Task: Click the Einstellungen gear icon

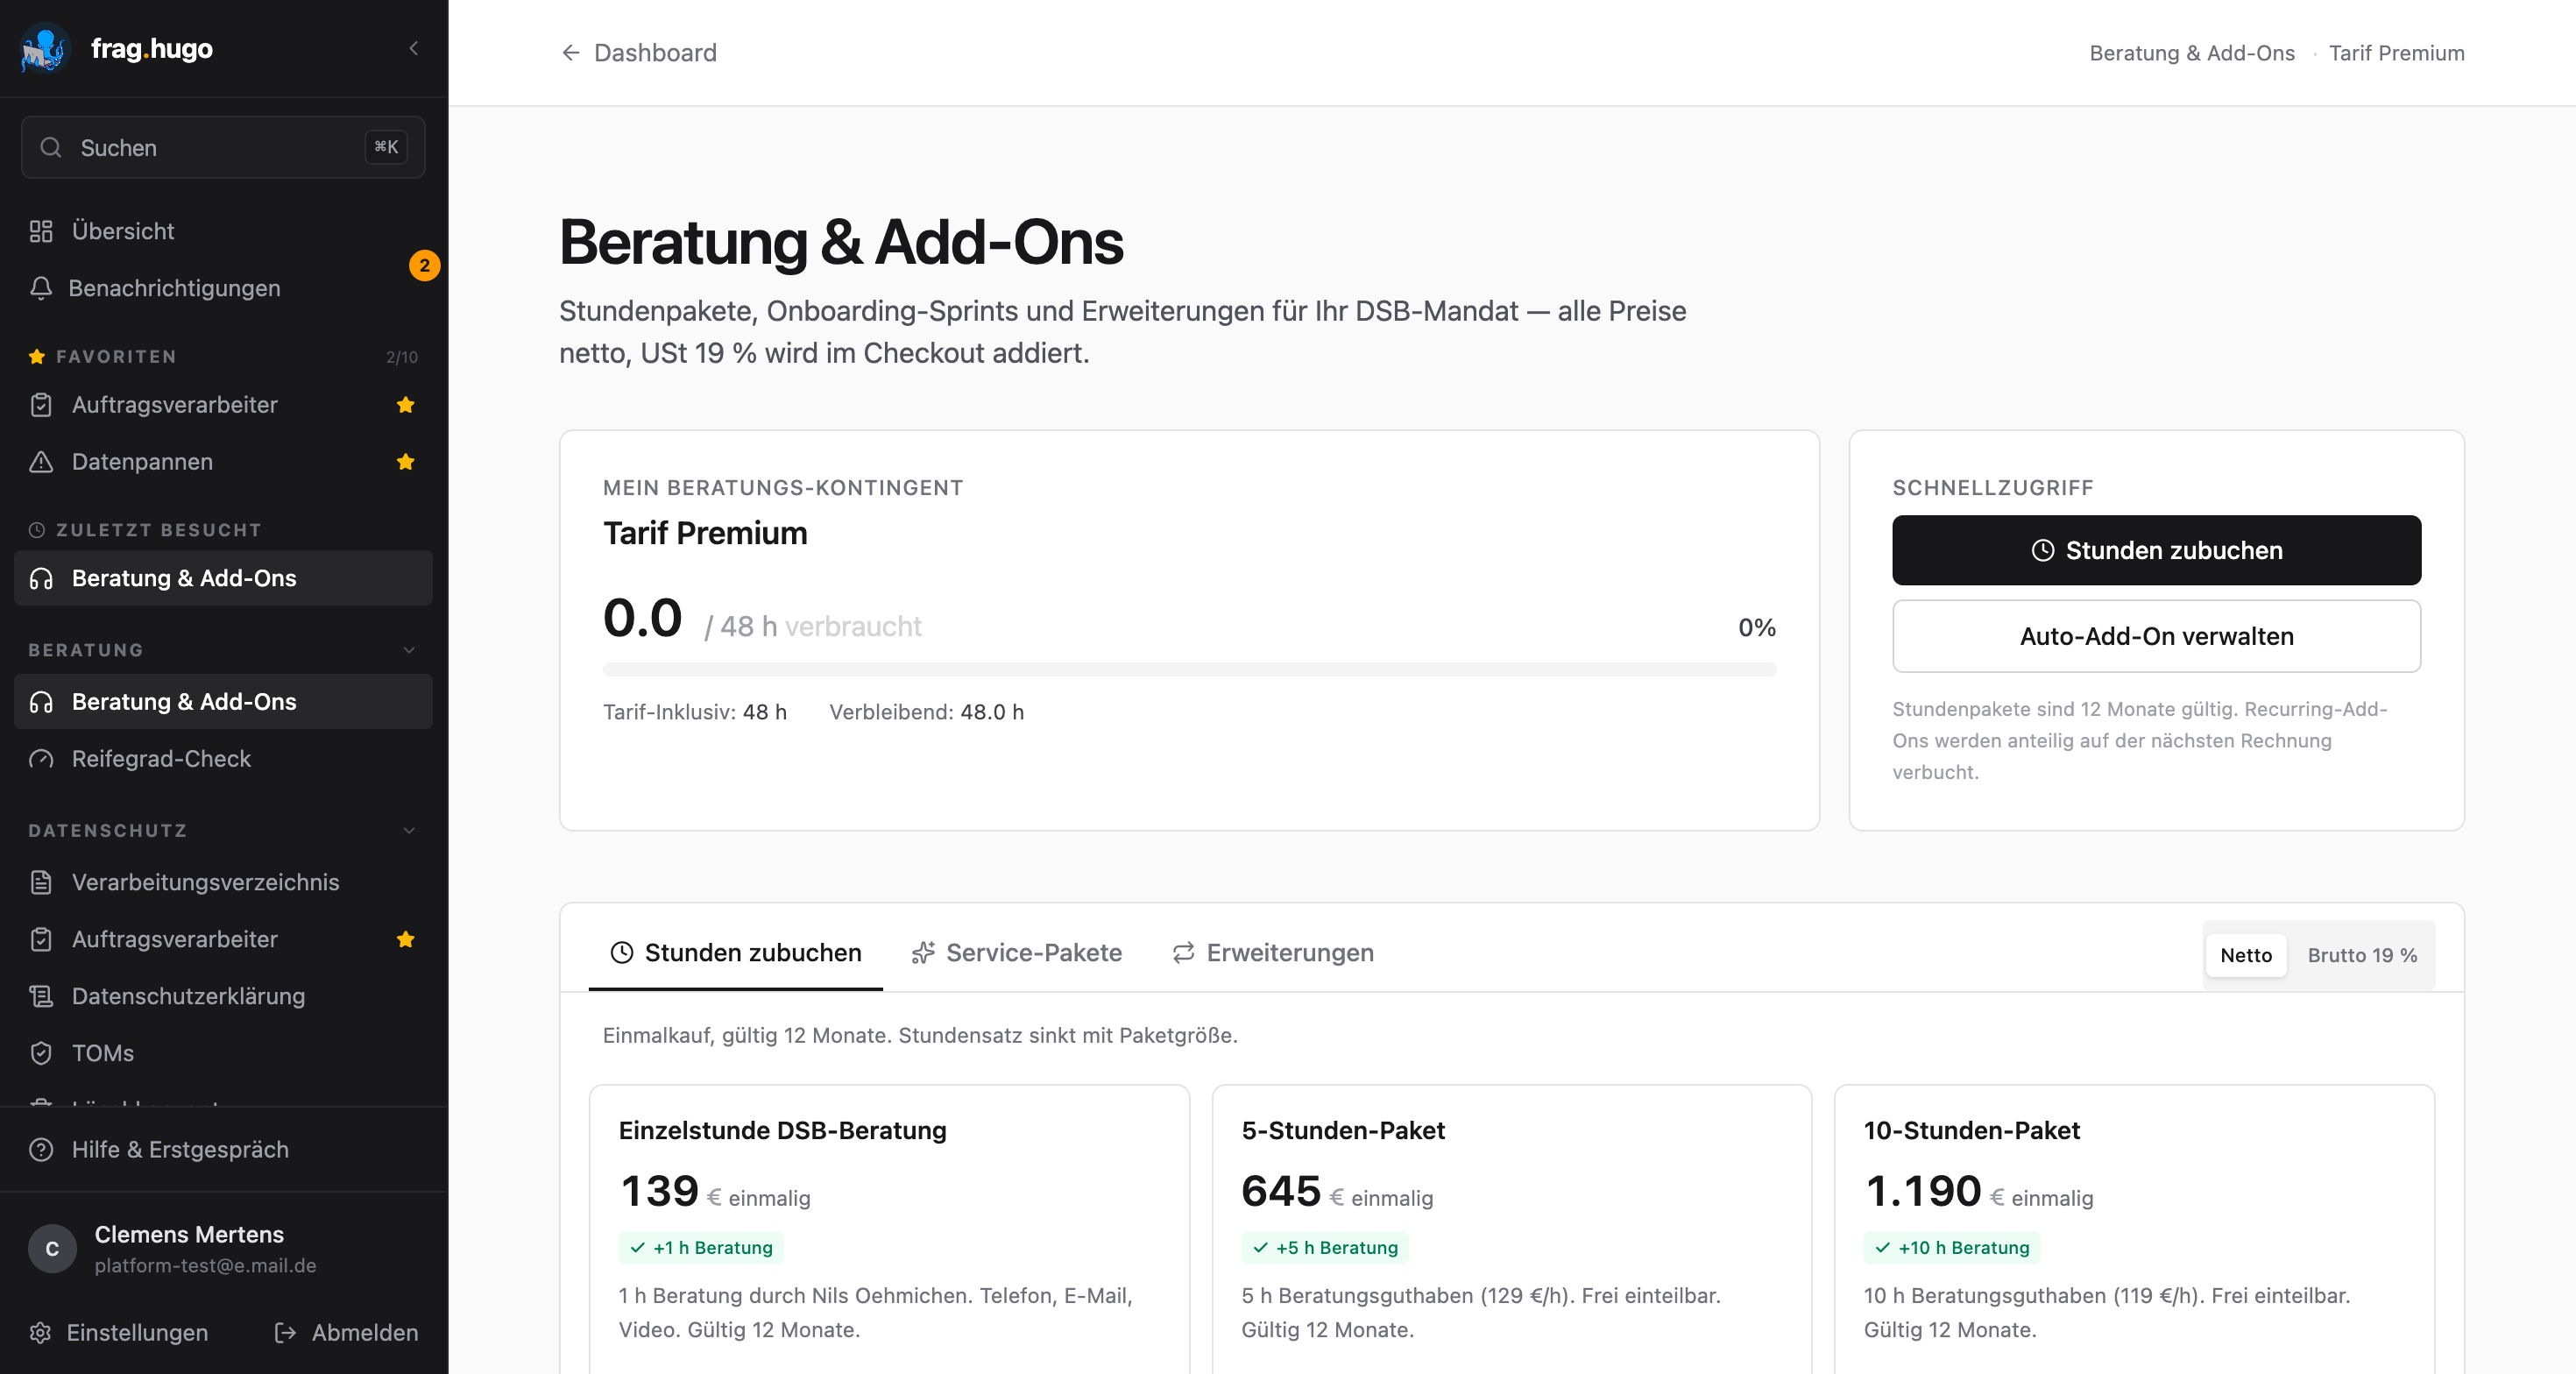Action: coord(40,1333)
